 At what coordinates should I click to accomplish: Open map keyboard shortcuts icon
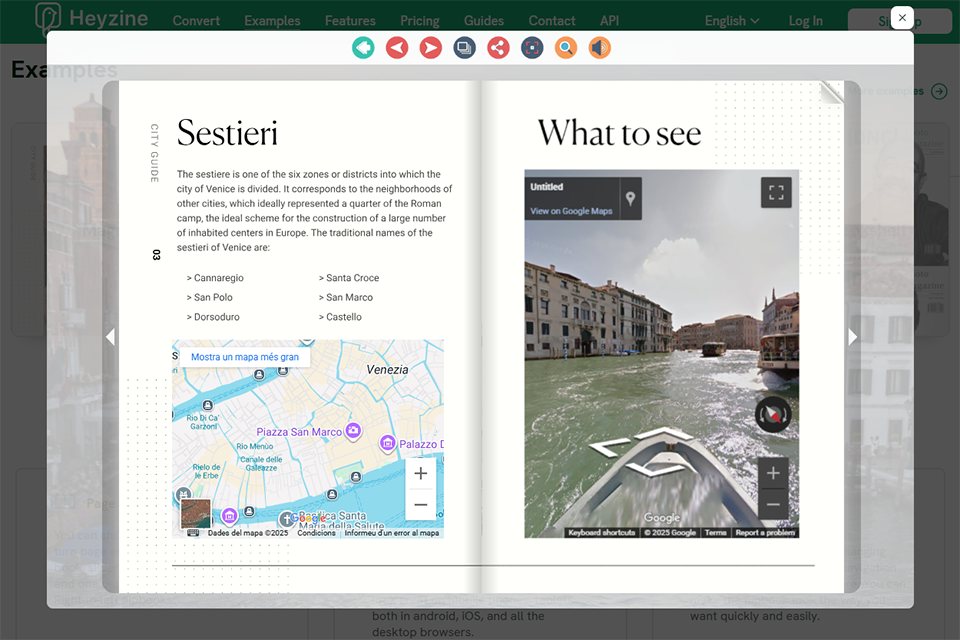click(x=193, y=533)
